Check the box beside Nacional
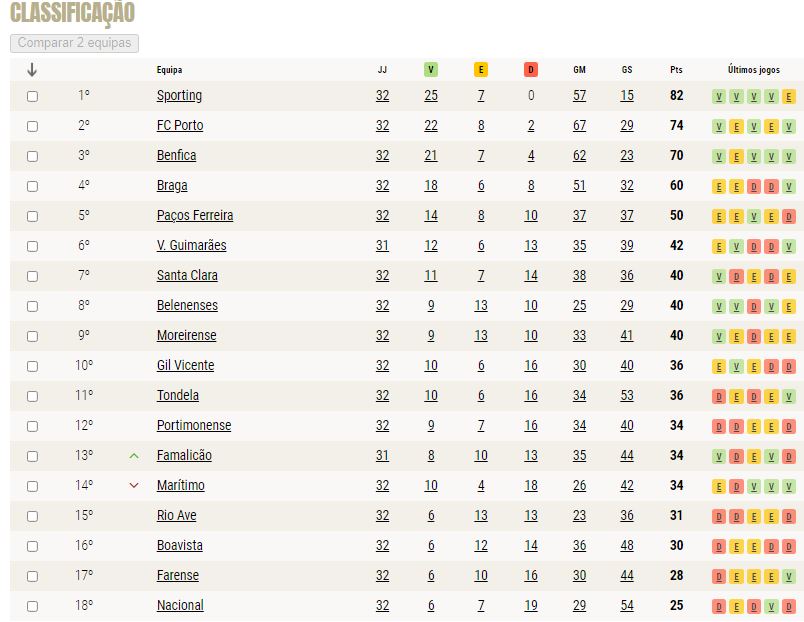 click(x=32, y=606)
